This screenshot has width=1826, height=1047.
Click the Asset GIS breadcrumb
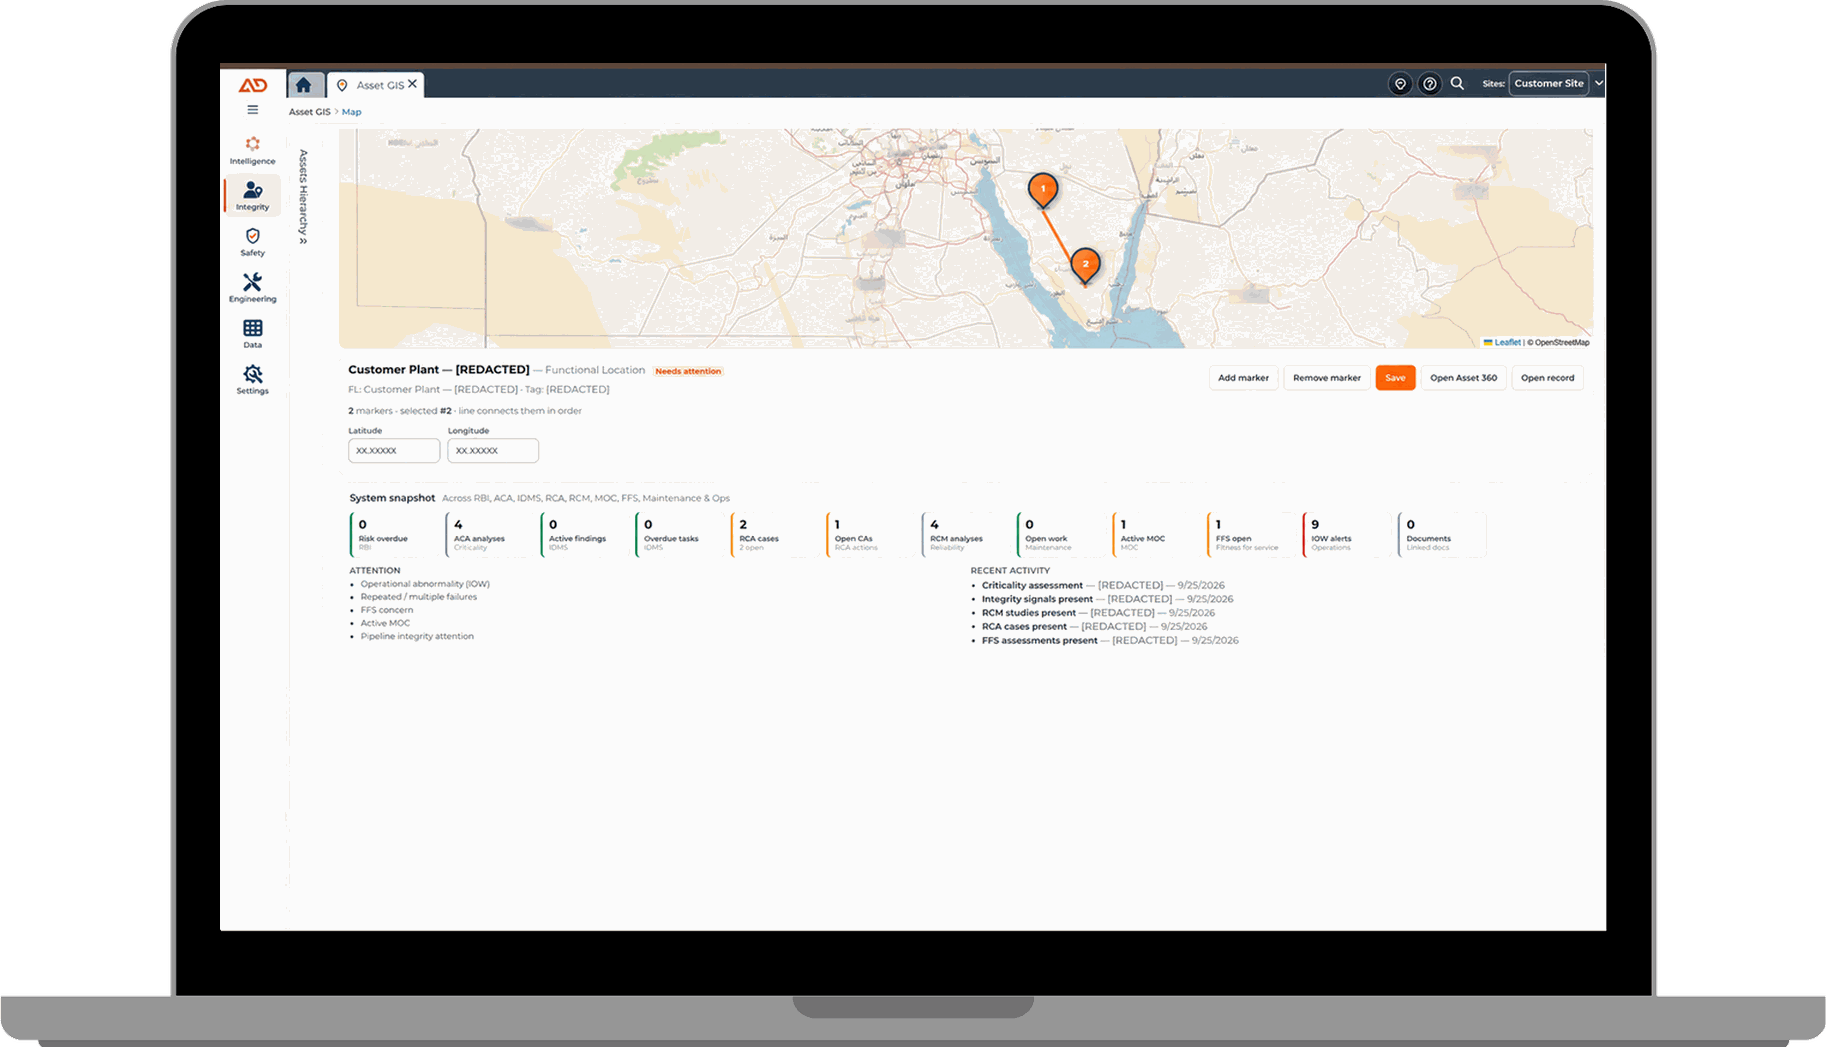309,112
